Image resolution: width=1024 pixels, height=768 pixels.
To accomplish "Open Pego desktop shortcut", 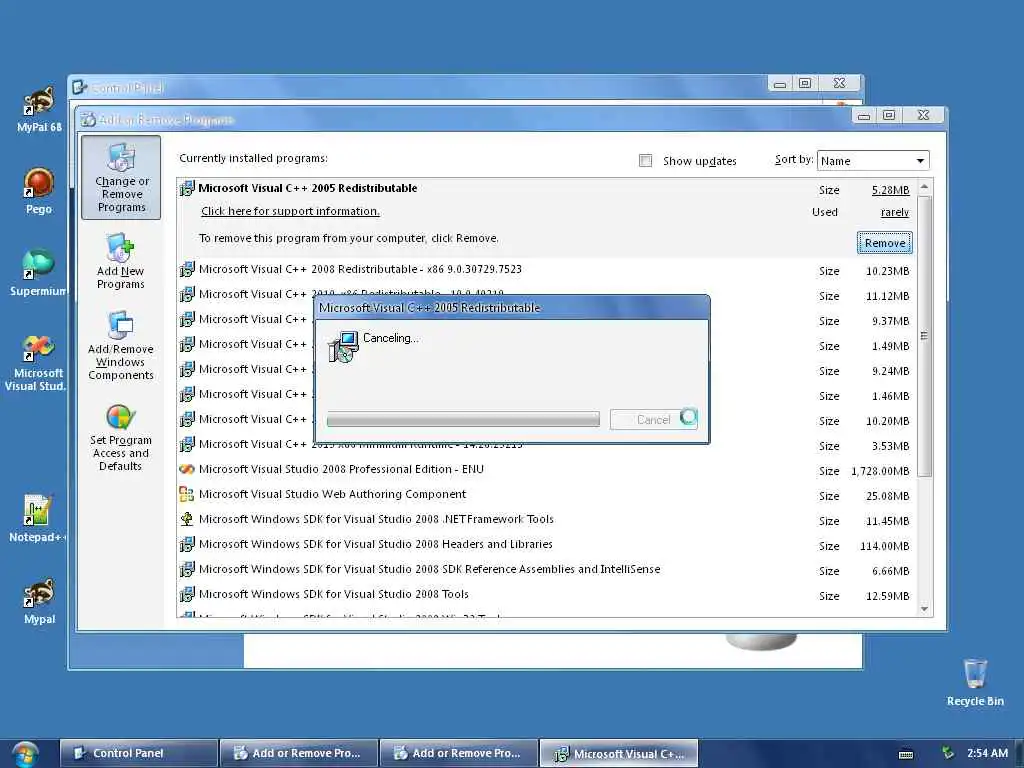I will [39, 191].
